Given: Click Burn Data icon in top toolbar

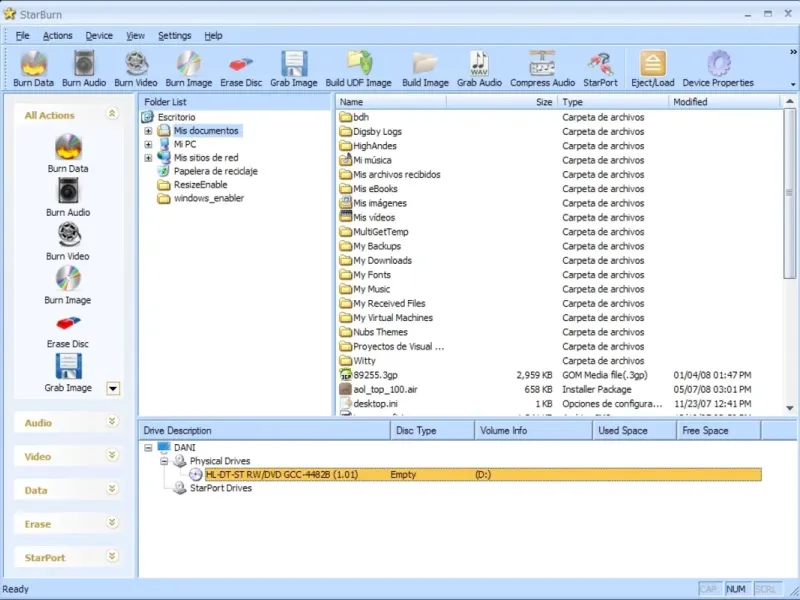Looking at the screenshot, I should pos(33,69).
